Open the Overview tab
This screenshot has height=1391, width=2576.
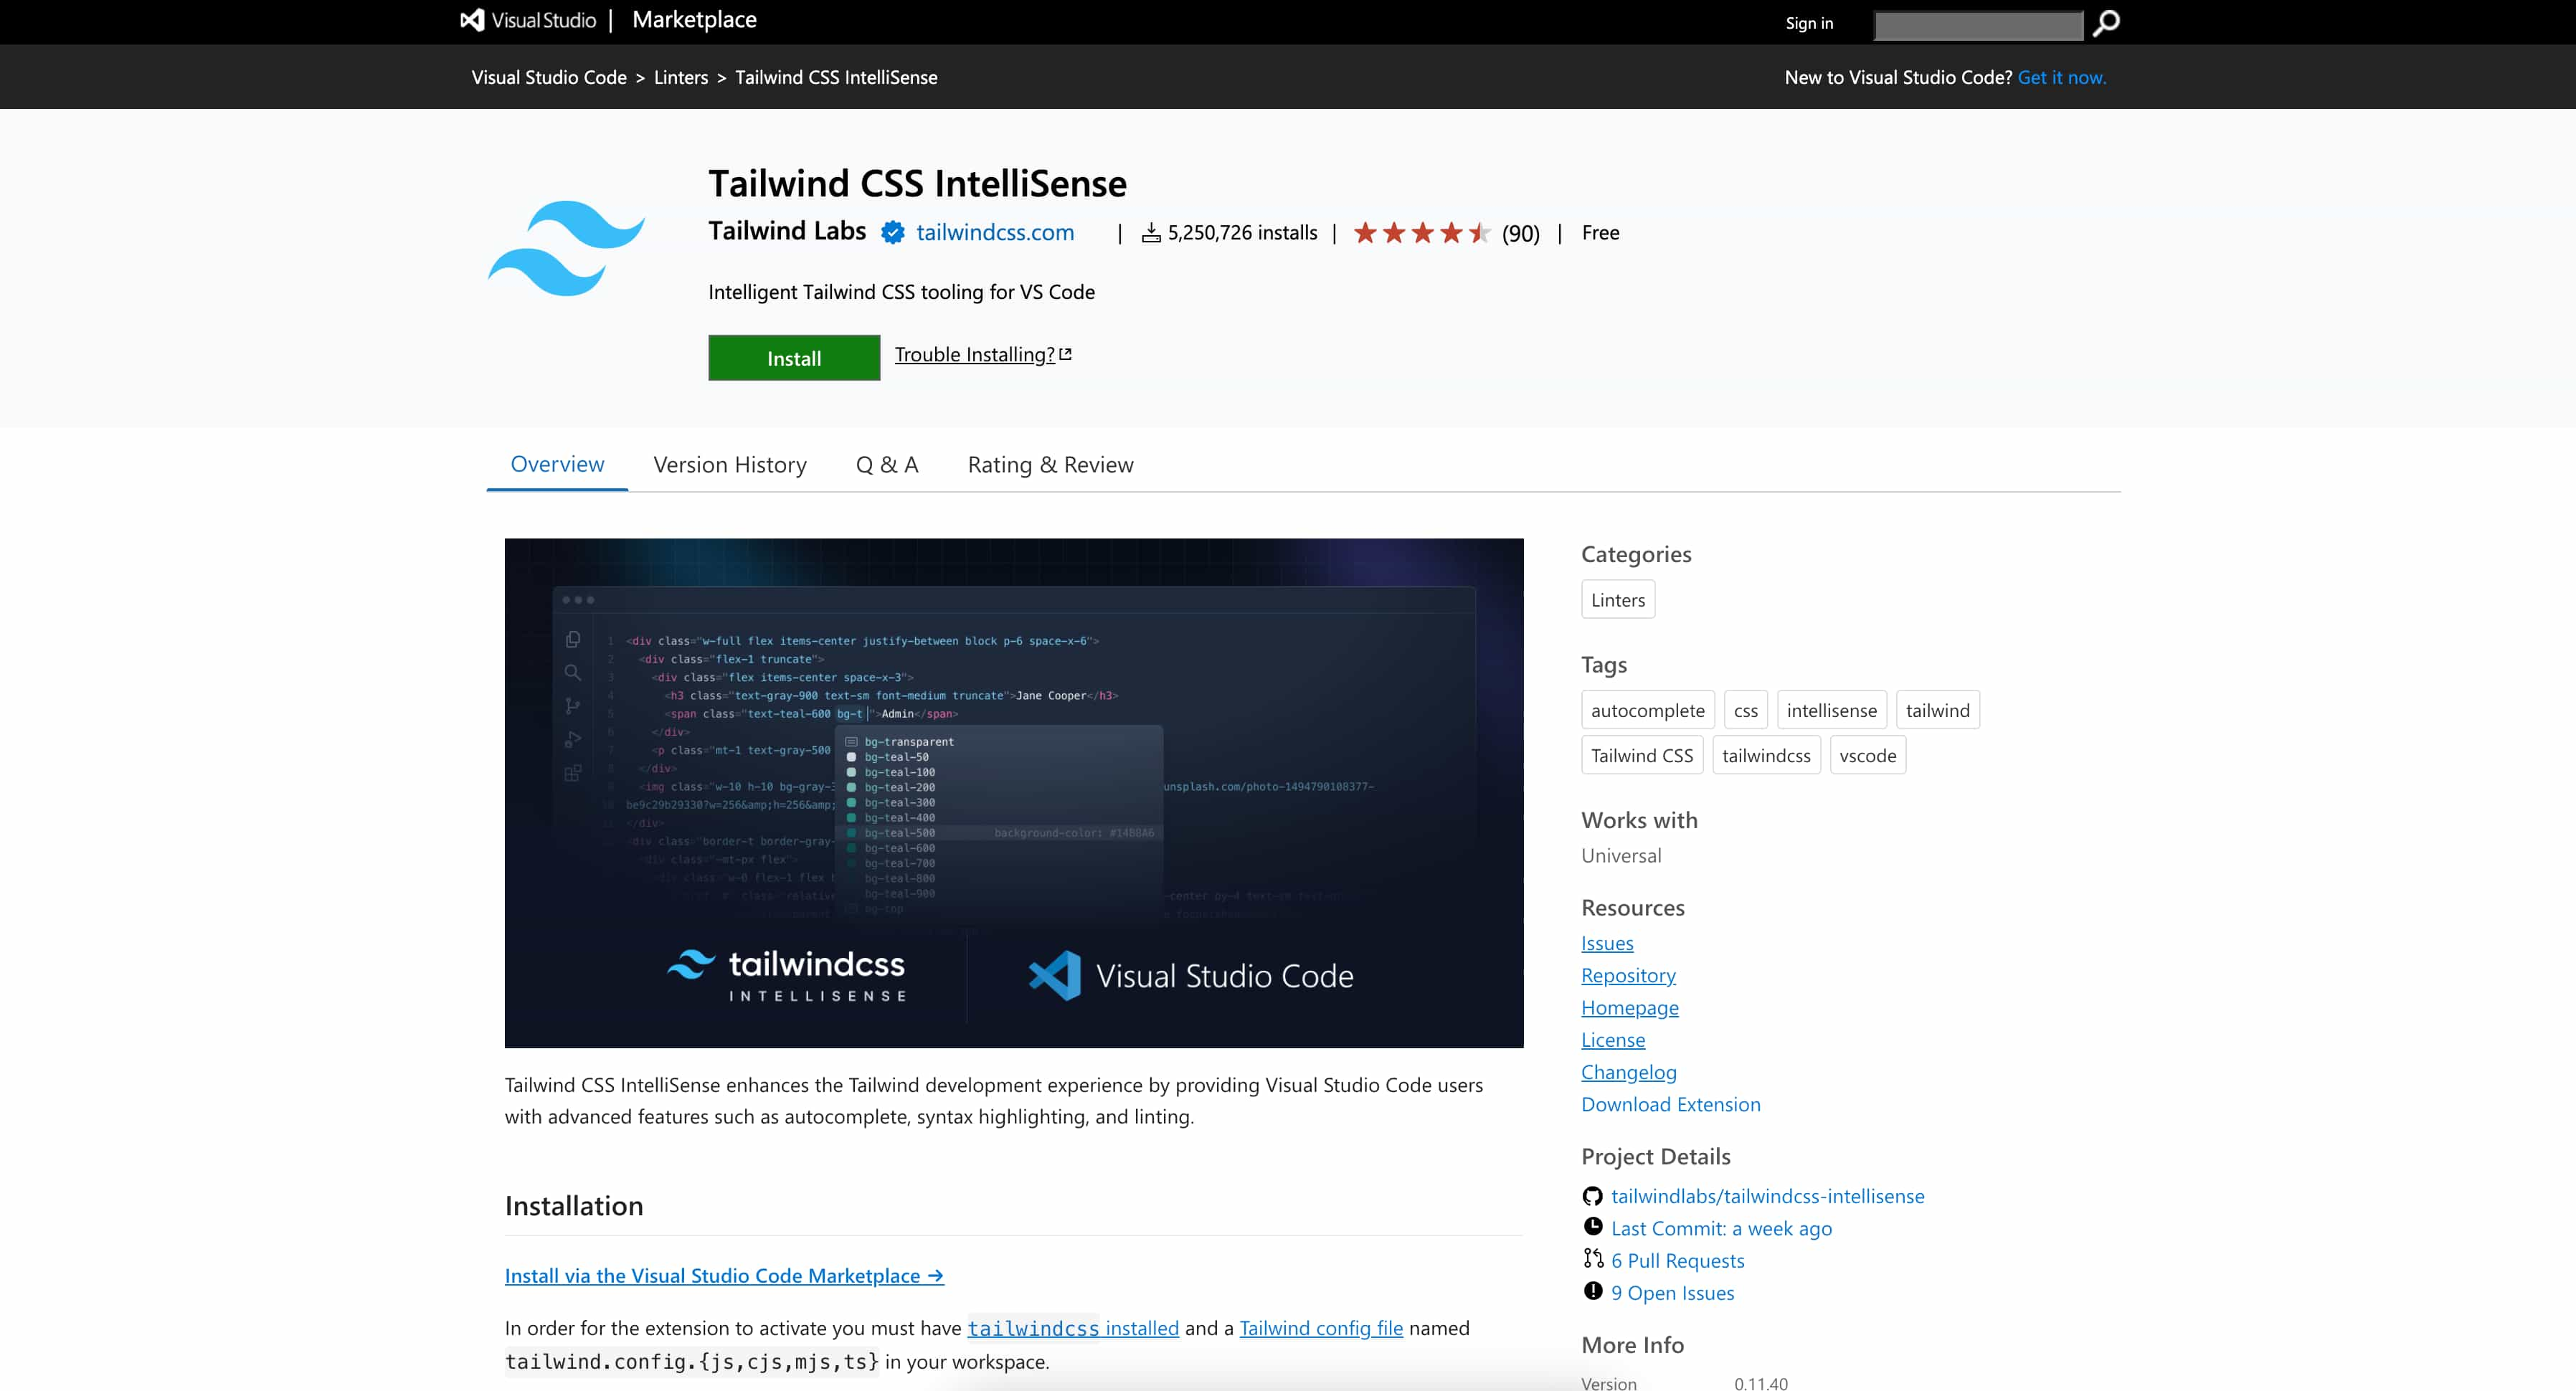[557, 464]
